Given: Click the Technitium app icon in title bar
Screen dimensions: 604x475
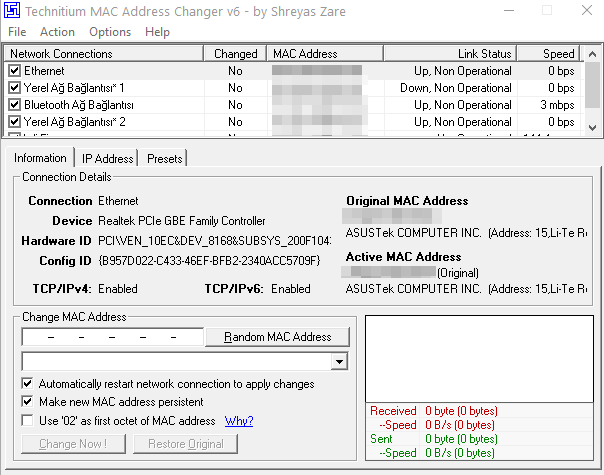Looking at the screenshot, I should tap(11, 10).
